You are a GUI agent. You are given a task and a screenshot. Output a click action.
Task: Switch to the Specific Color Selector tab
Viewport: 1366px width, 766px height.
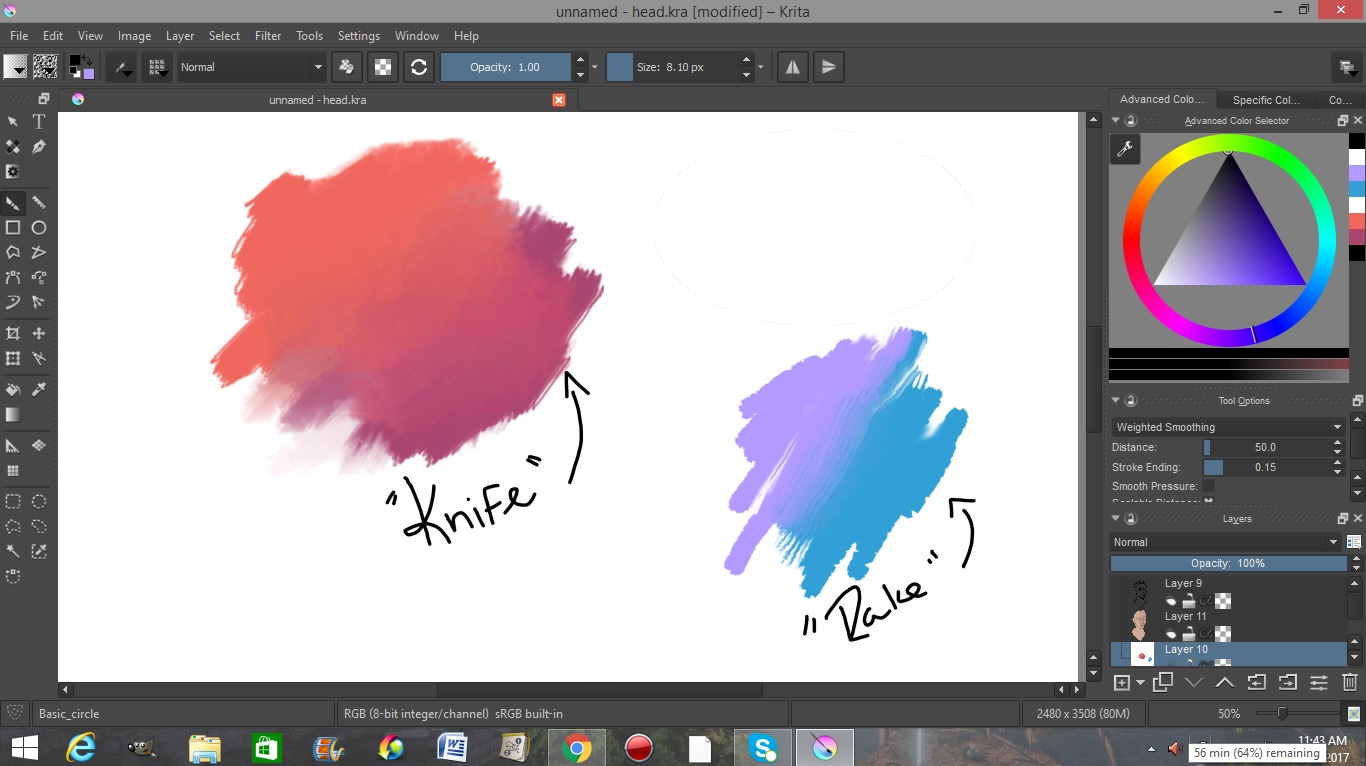(x=1265, y=100)
